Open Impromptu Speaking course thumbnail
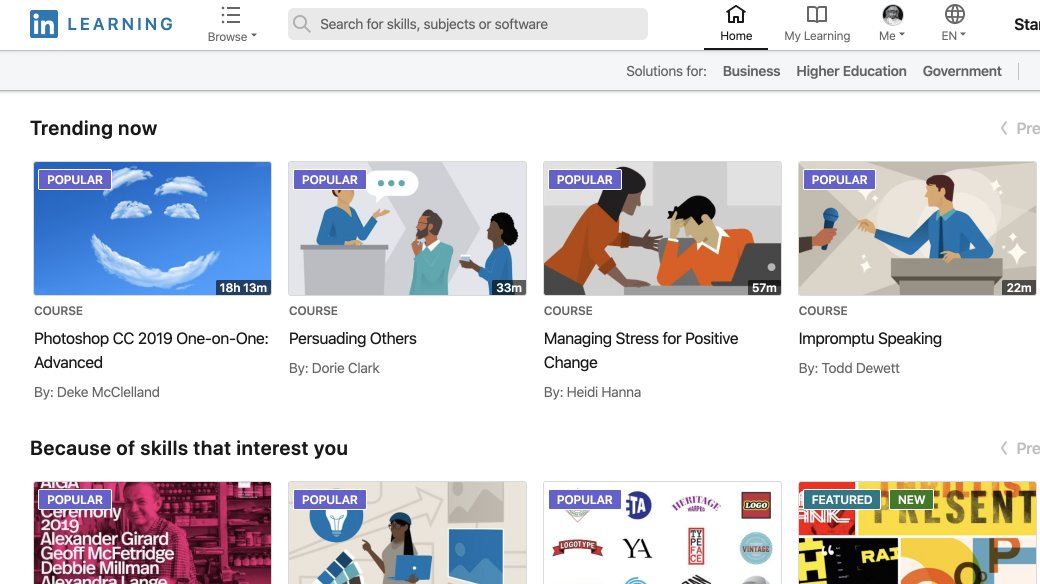 pos(917,228)
